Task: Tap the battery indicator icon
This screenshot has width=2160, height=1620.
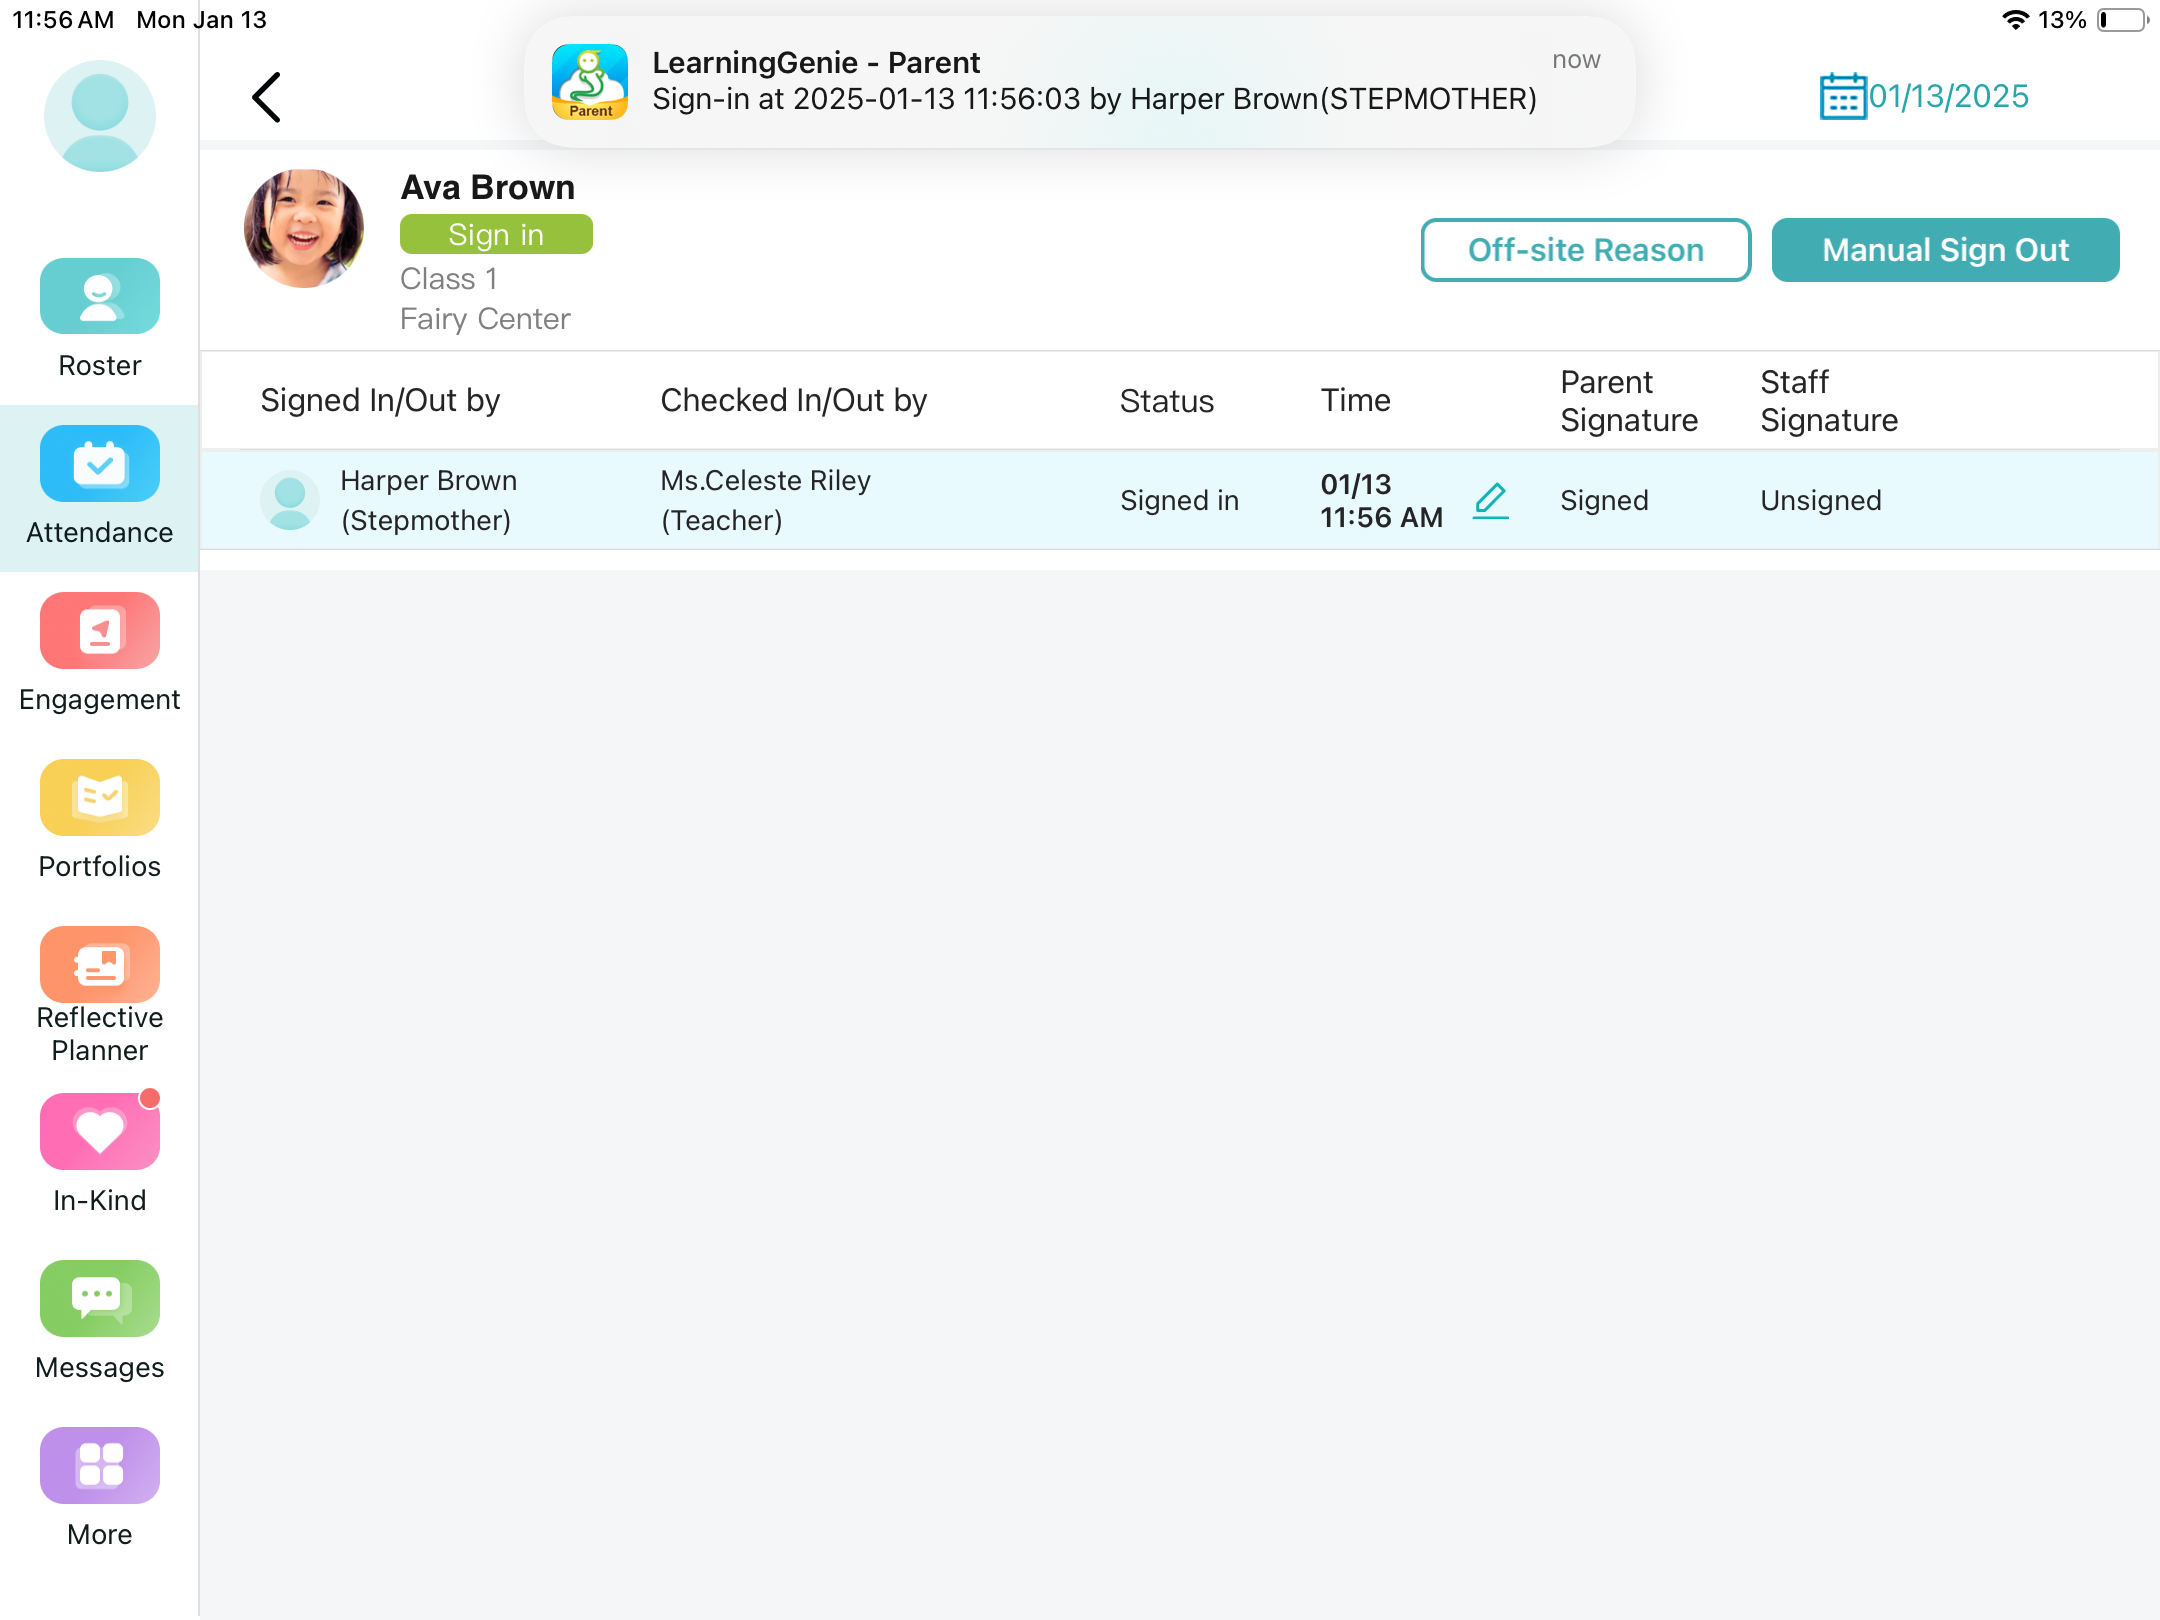Action: point(2122,20)
